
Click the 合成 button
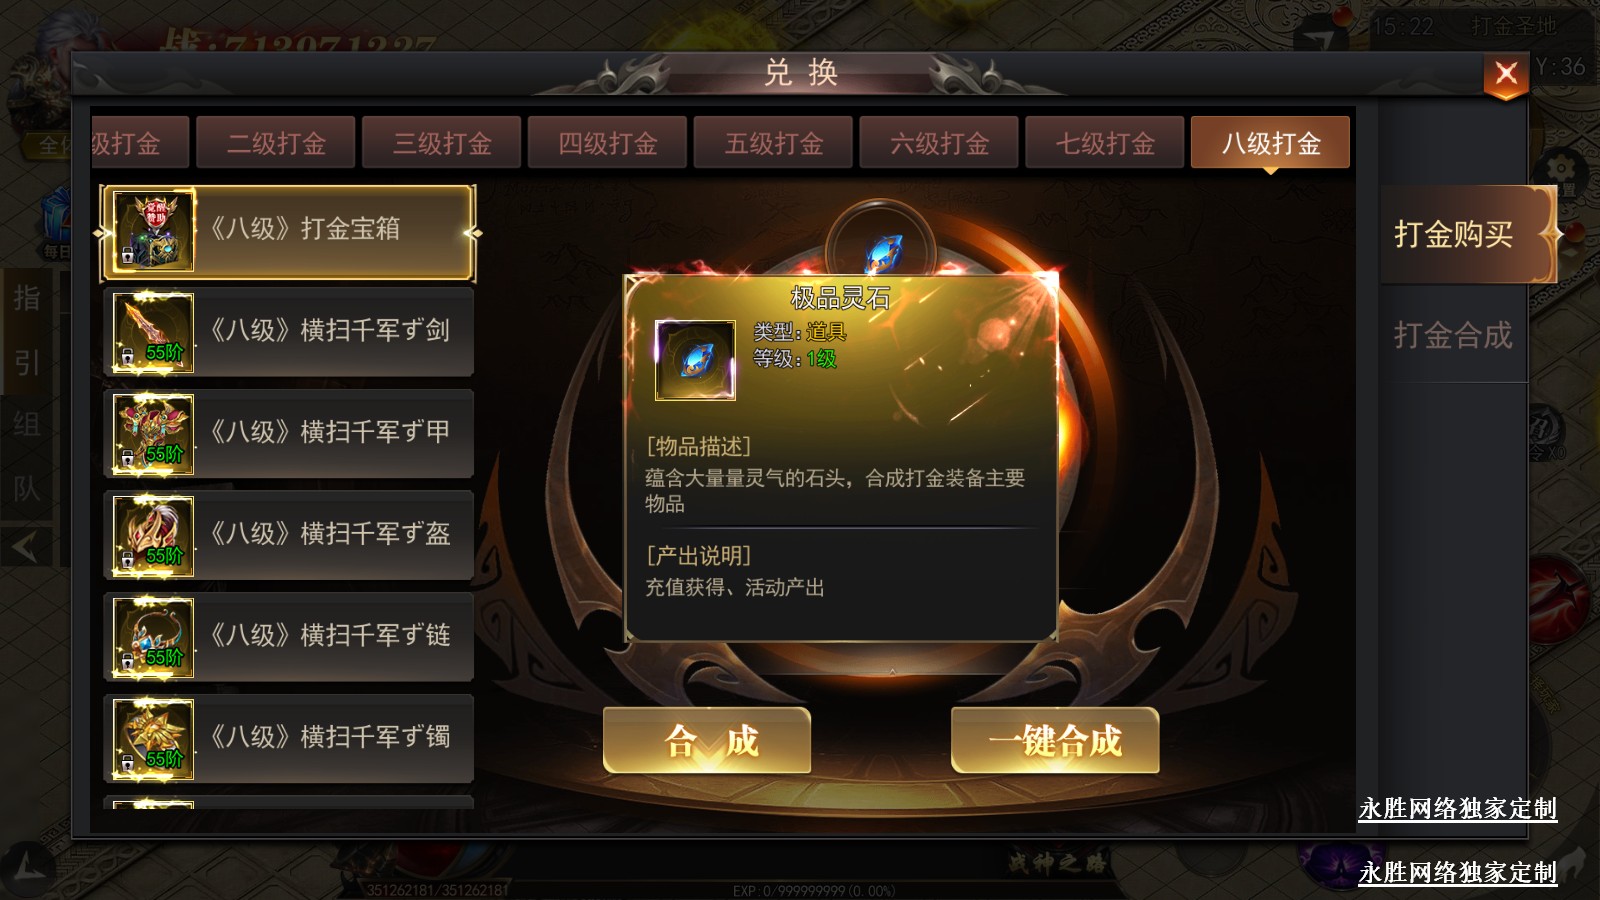707,740
